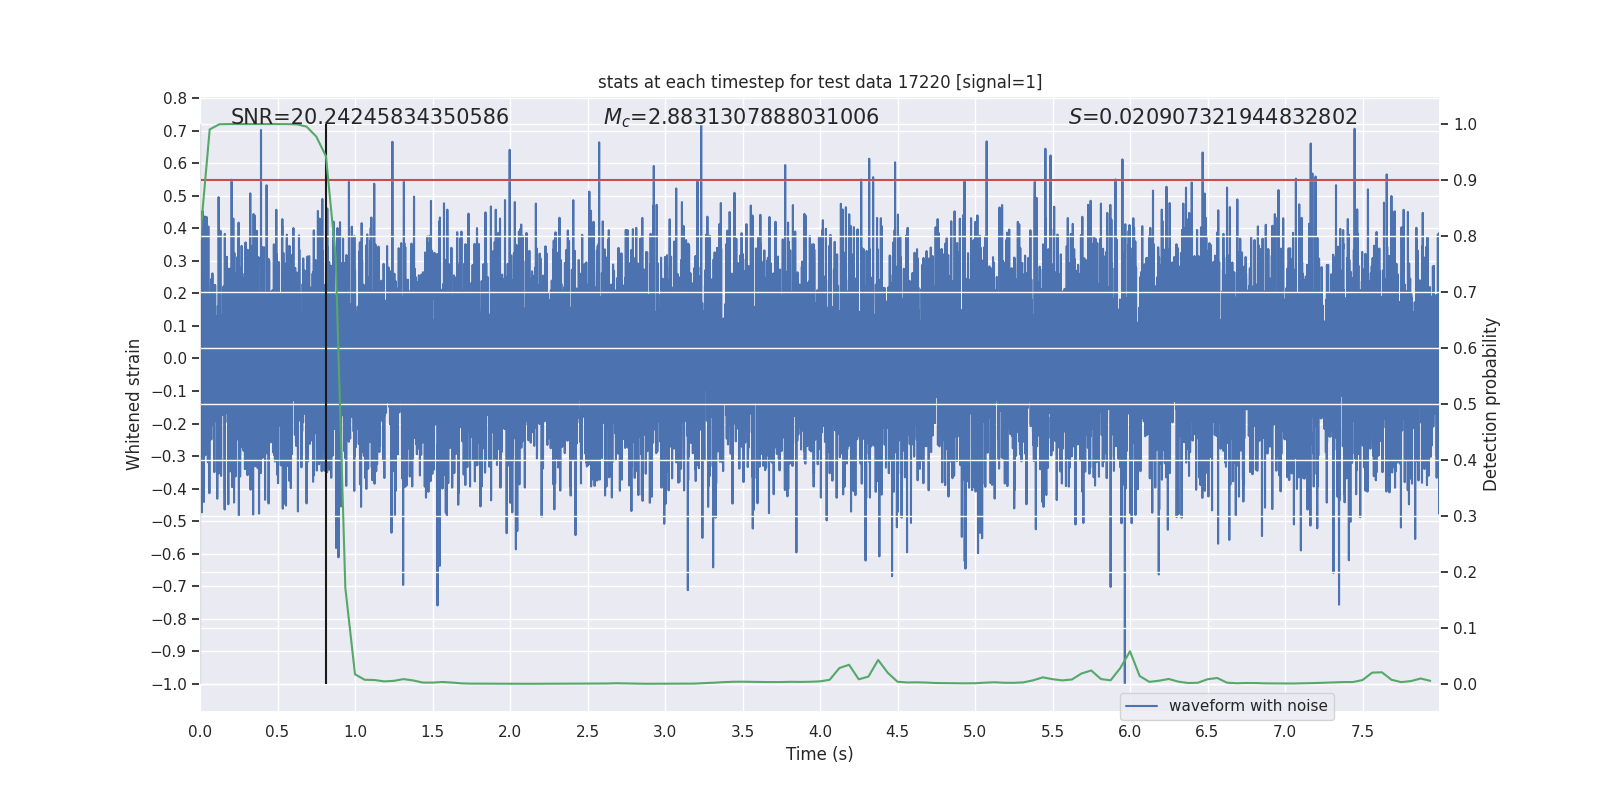Image resolution: width=1600 pixels, height=800 pixels.
Task: Click the 5.5 tick on the Time axis
Action: [x=1052, y=731]
